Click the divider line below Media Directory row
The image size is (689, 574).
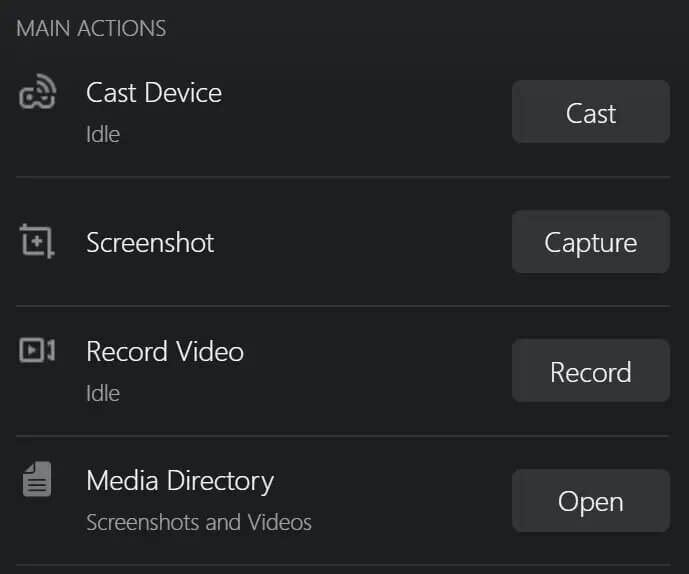344,565
